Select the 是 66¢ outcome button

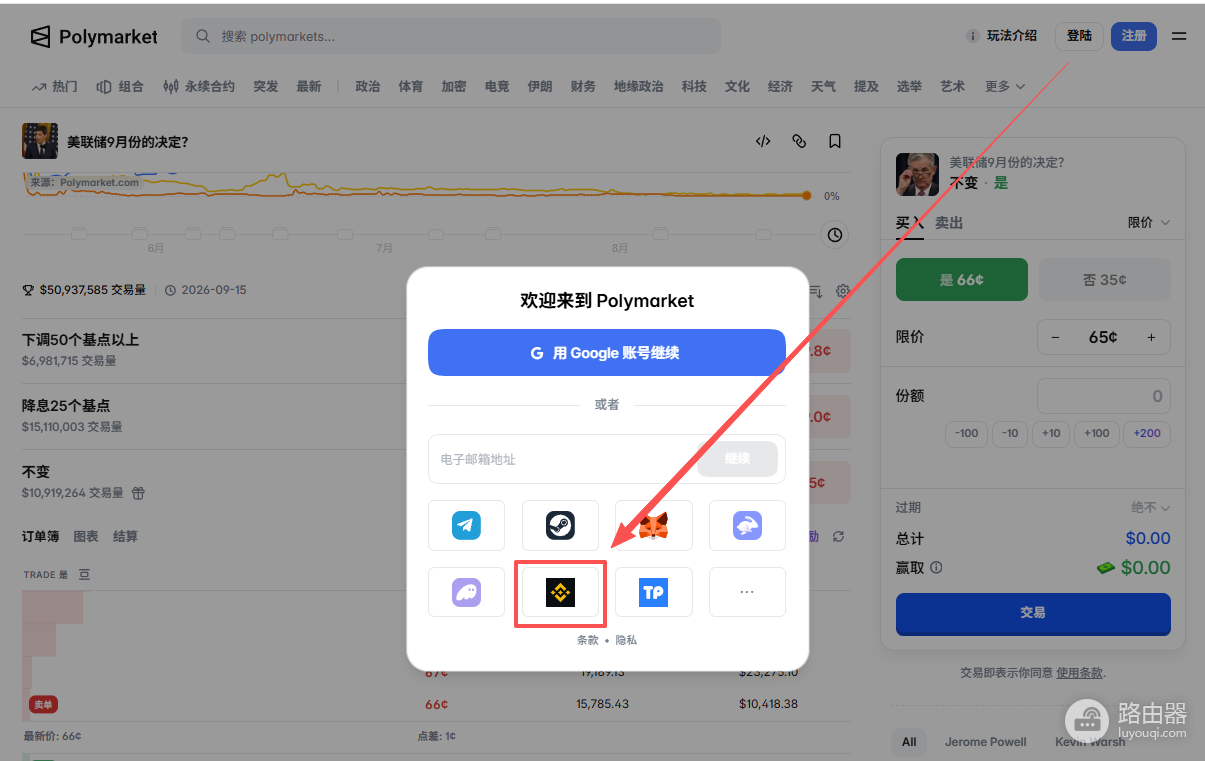962,280
